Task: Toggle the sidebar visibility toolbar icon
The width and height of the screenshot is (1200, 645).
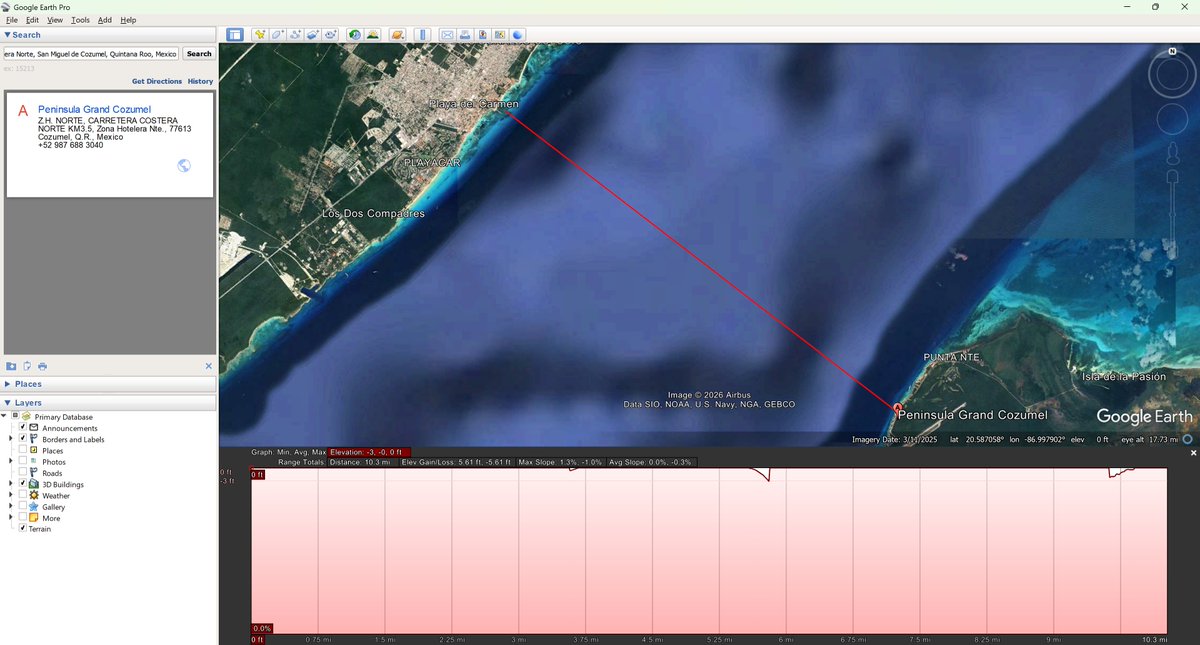Action: pyautogui.click(x=234, y=34)
